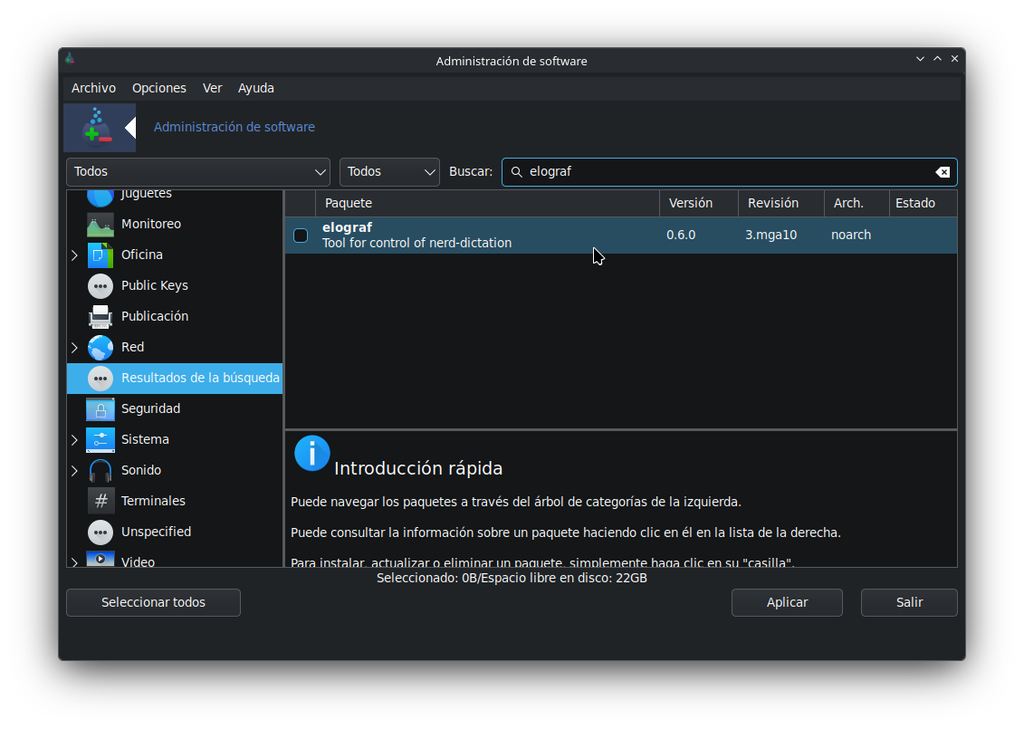The height and width of the screenshot is (730, 1024).
Task: Select the Red globe icon
Action: [100, 347]
